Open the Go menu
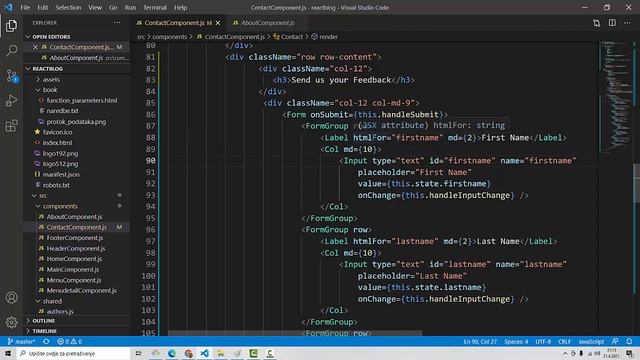 click(113, 7)
